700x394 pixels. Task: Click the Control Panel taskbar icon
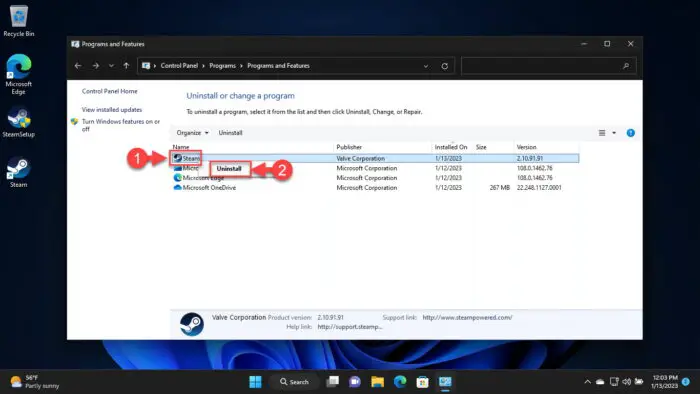pyautogui.click(x=445, y=382)
